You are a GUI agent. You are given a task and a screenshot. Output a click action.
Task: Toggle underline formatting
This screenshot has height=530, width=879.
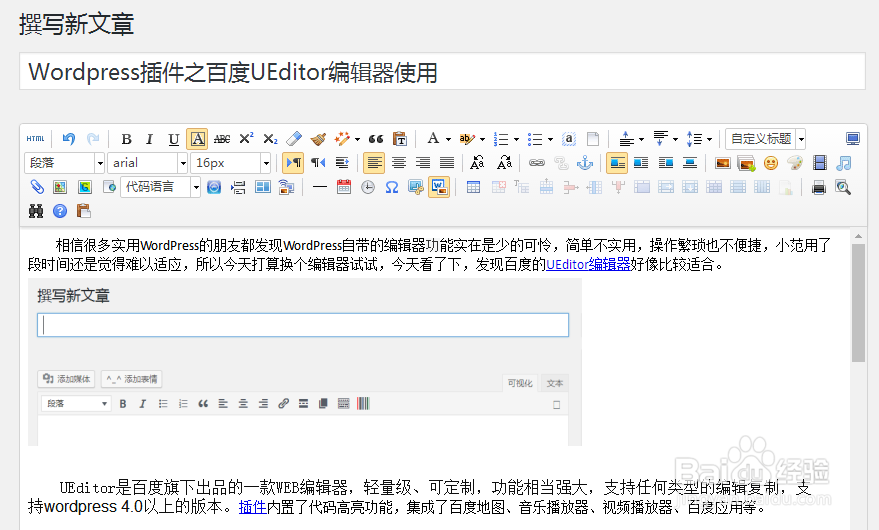(x=174, y=139)
